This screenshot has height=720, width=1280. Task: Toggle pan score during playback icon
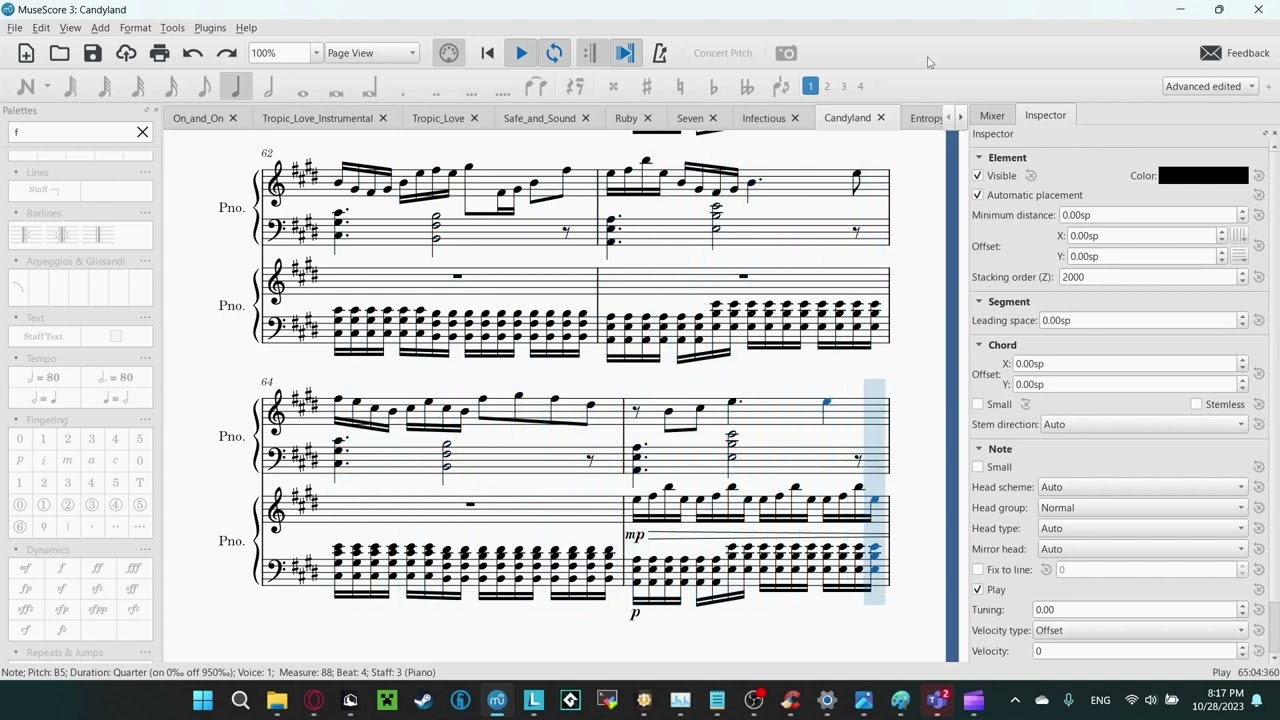coord(625,53)
